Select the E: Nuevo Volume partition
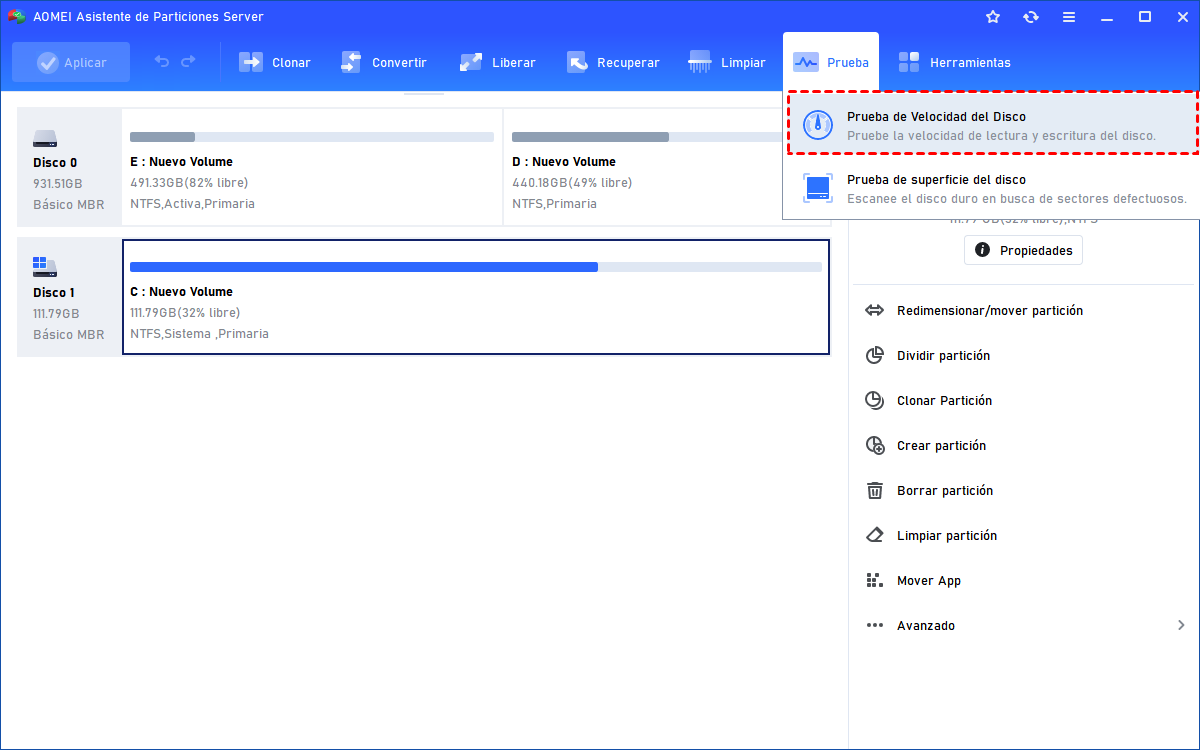 312,167
